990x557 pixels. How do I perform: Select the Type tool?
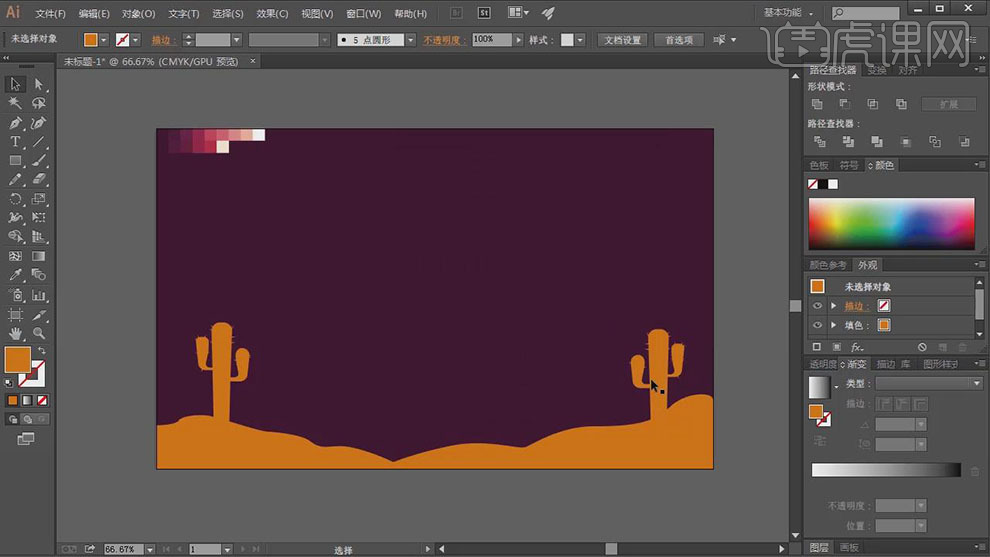pyautogui.click(x=16, y=142)
